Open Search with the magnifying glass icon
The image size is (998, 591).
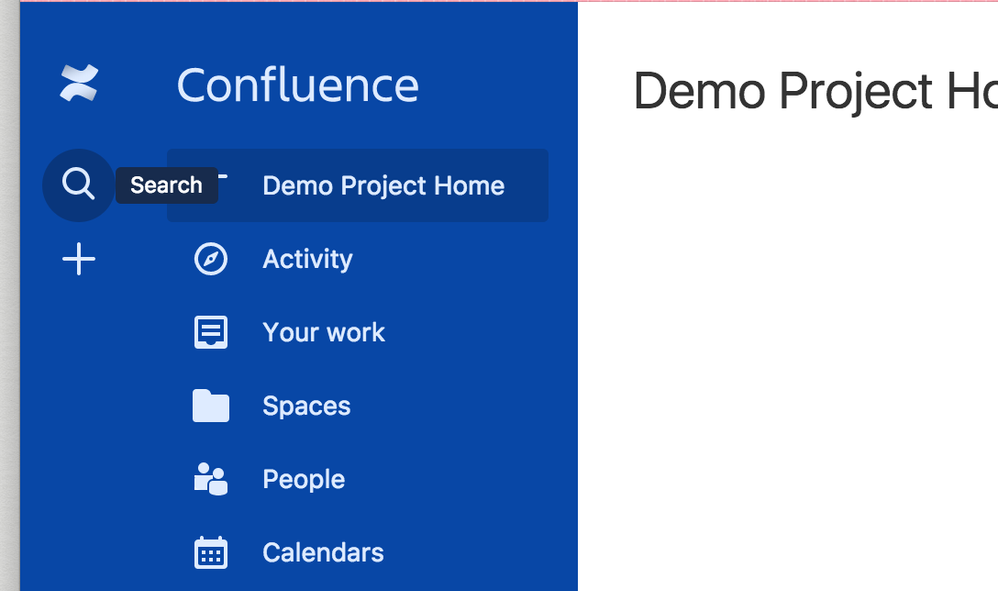tap(78, 185)
